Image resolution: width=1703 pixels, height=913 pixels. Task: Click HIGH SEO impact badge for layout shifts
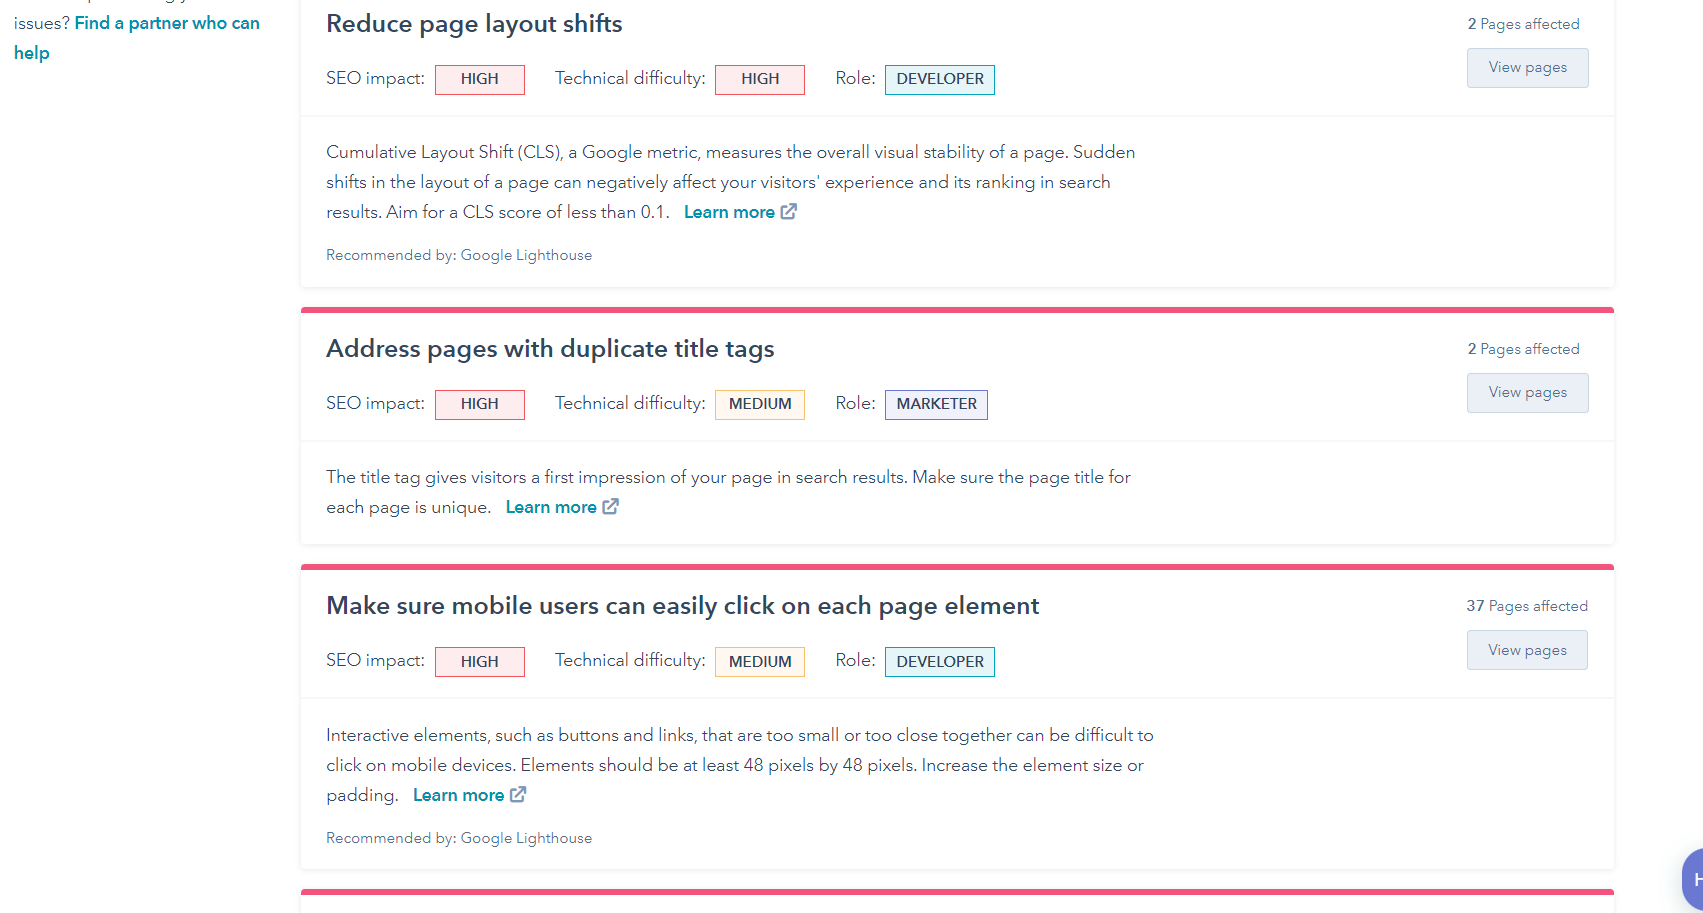(x=480, y=79)
